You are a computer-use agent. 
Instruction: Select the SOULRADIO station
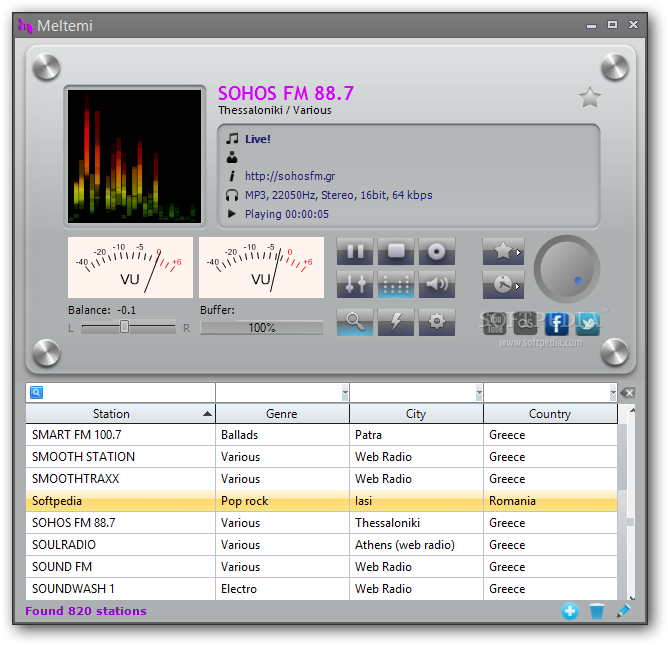click(x=321, y=545)
